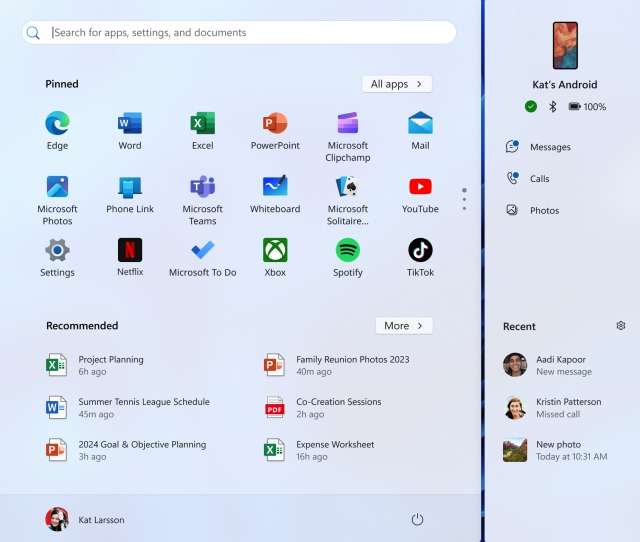Image resolution: width=640 pixels, height=542 pixels.
Task: Open Aadi Kapoor new message
Action: 547,365
